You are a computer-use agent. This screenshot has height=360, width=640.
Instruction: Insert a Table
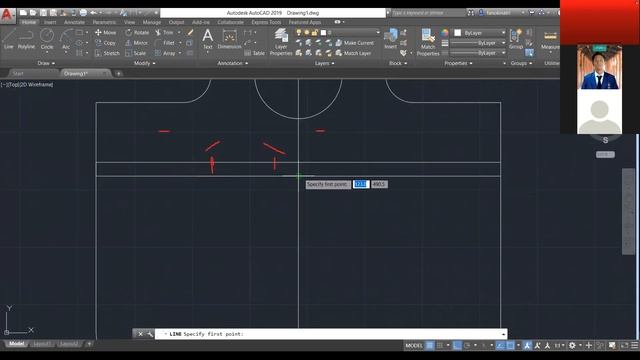pos(254,53)
